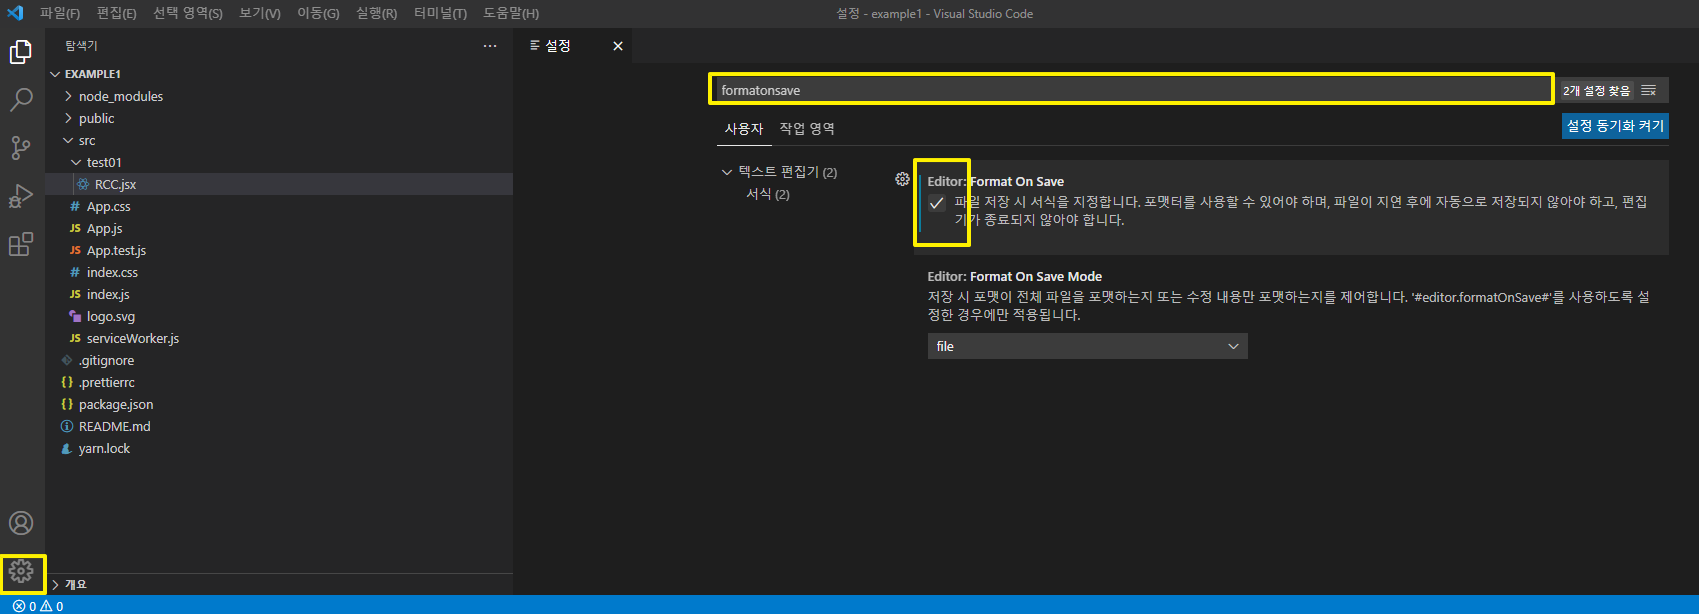Open the Explorer view in activity bar
Viewport: 1699px width, 614px height.
(21, 52)
